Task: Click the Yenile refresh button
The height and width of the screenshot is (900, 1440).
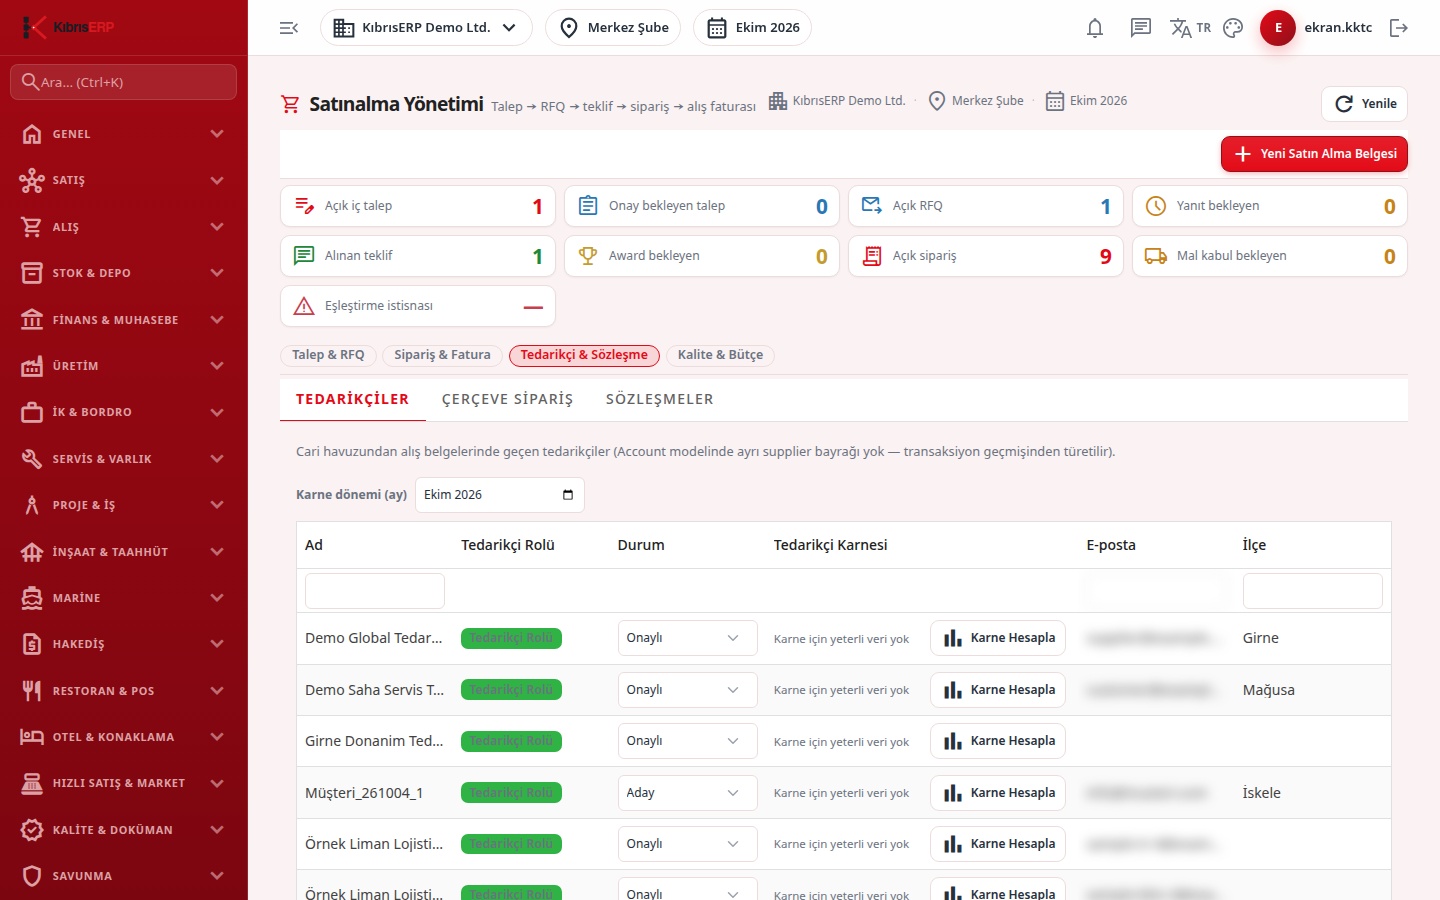Action: [1365, 104]
